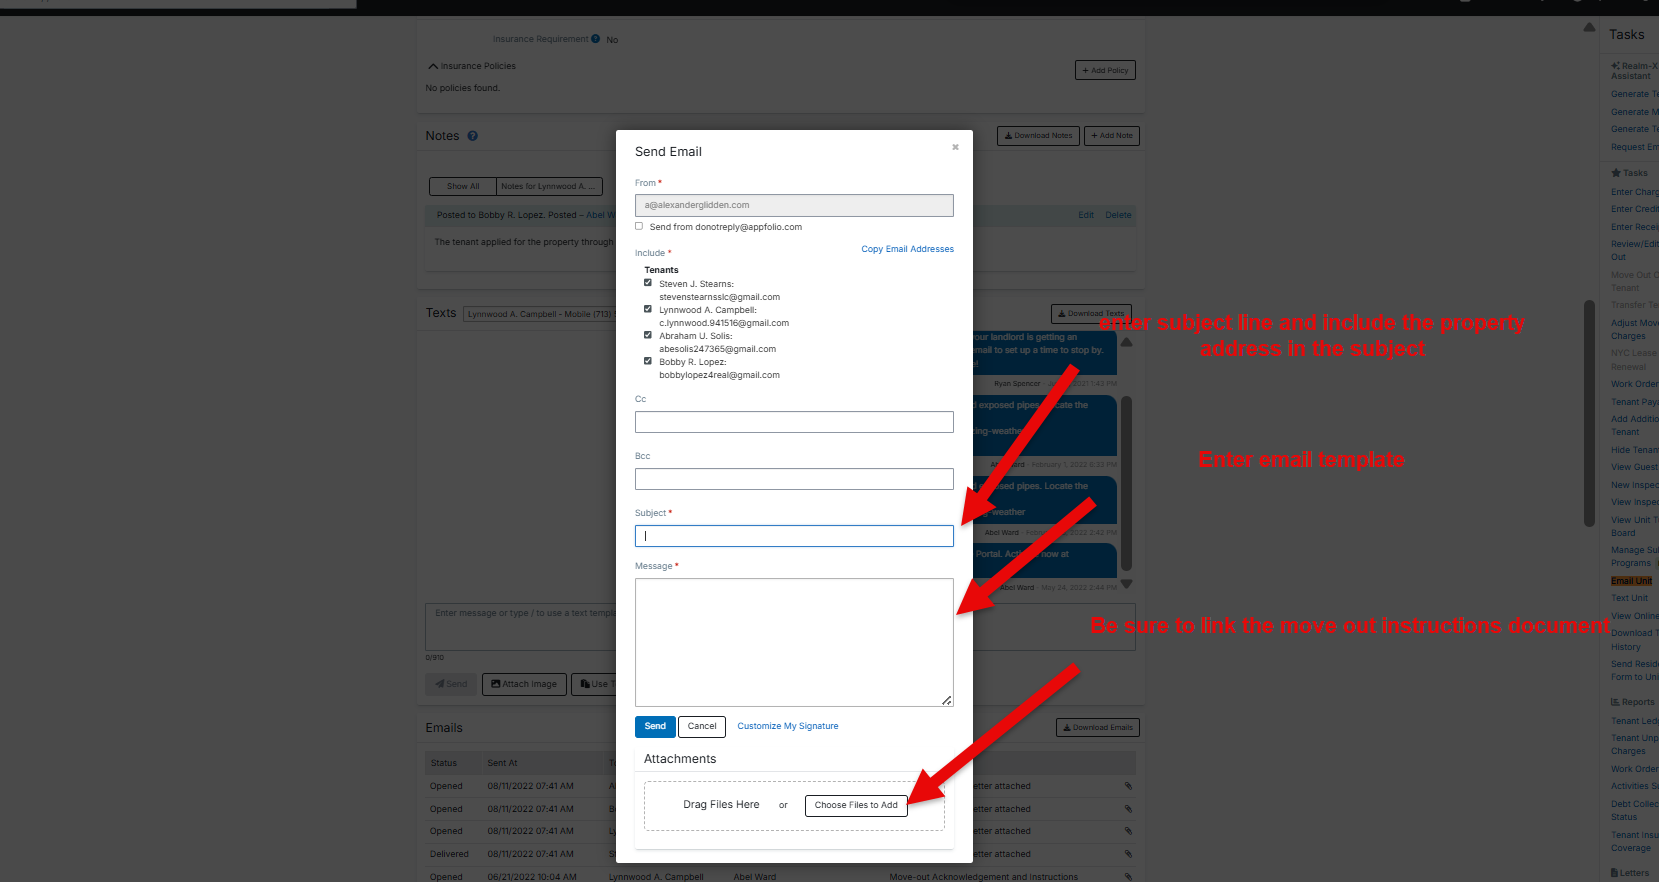This screenshot has width=1659, height=882.
Task: Click Download Emails button
Action: coord(1098,728)
